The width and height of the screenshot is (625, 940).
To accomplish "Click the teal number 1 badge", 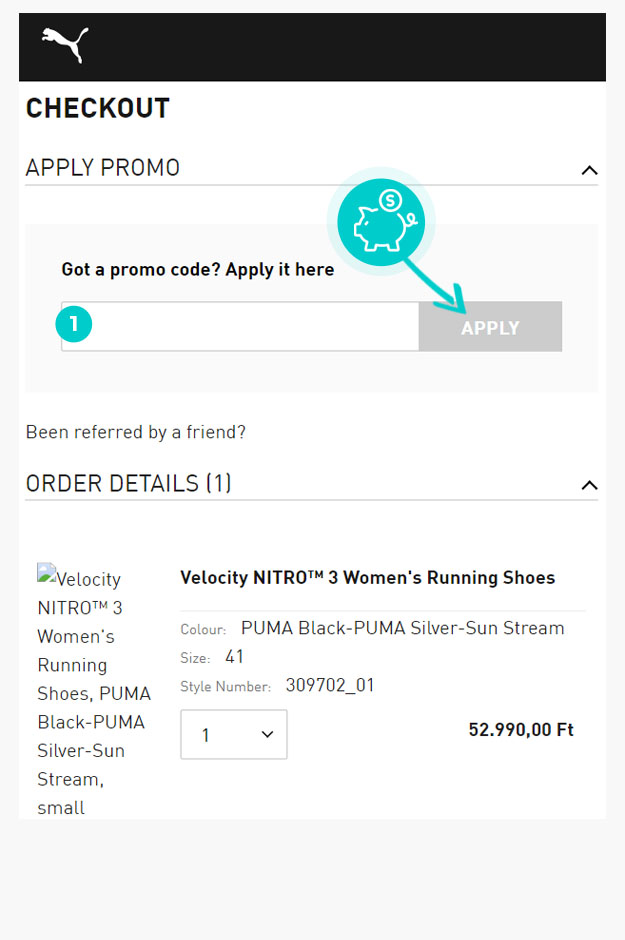I will (x=74, y=324).
